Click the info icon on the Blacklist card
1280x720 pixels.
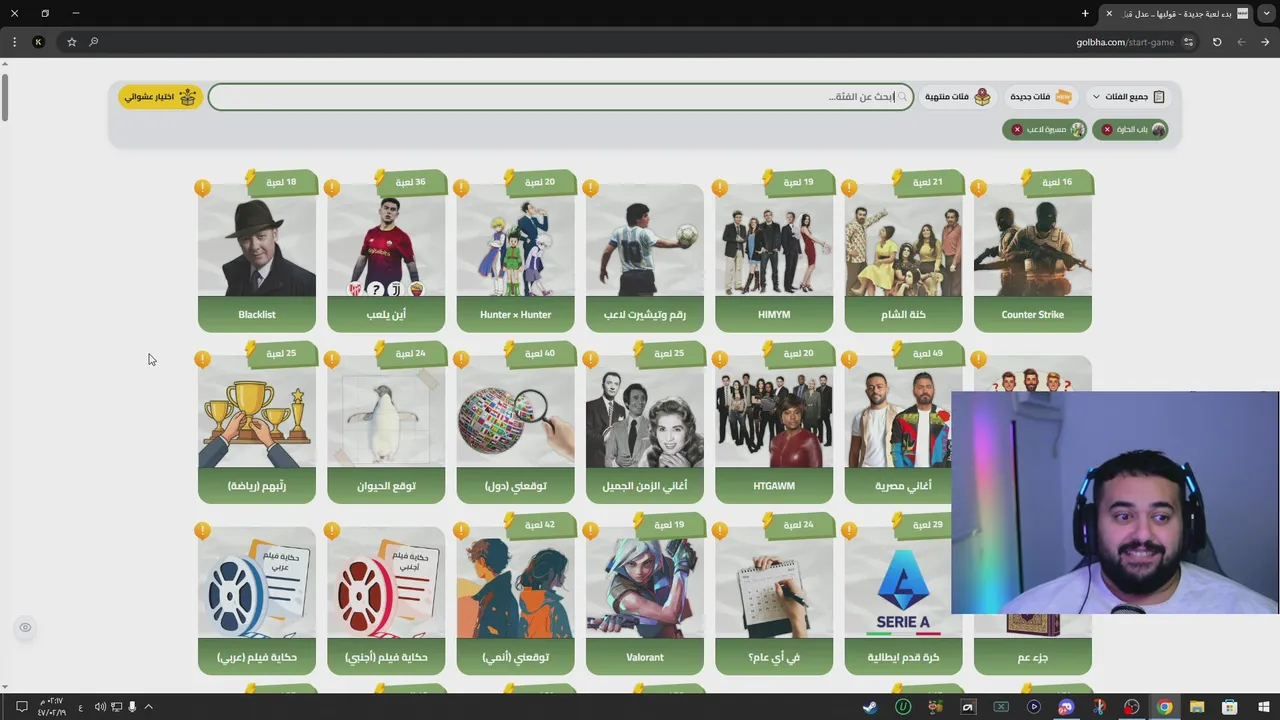pyautogui.click(x=203, y=188)
